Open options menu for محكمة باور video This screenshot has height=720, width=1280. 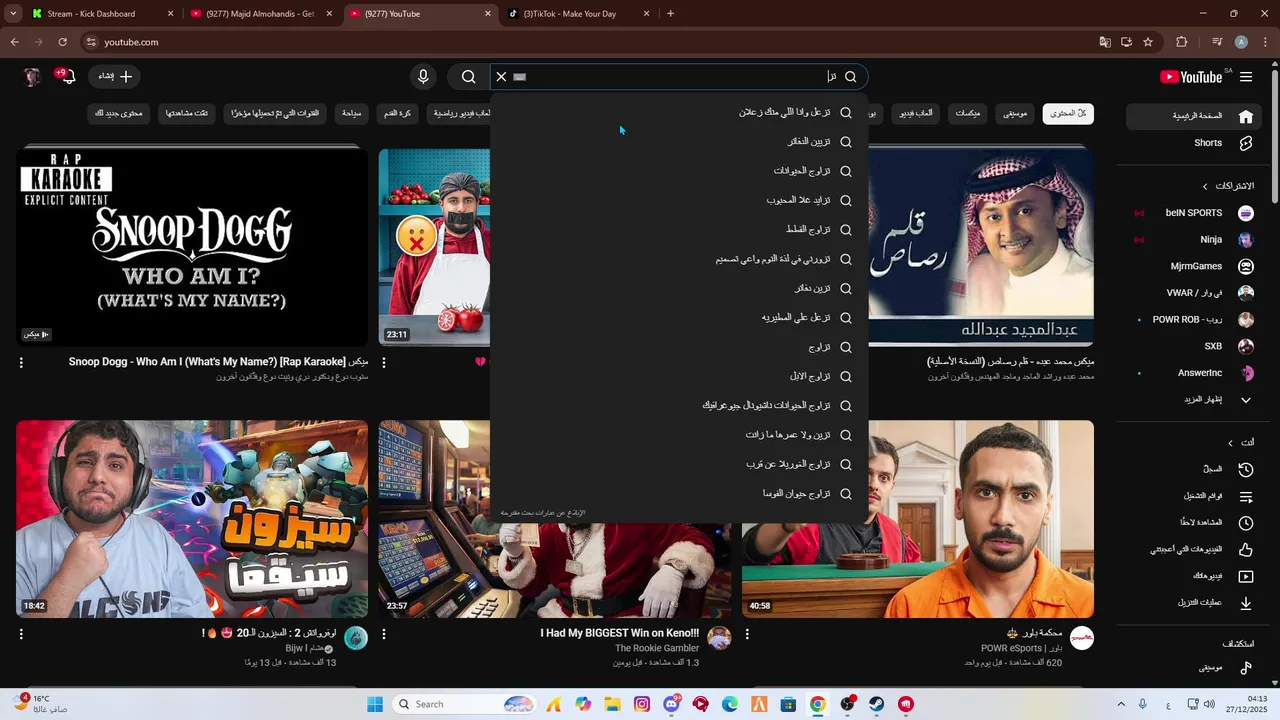coord(747,634)
